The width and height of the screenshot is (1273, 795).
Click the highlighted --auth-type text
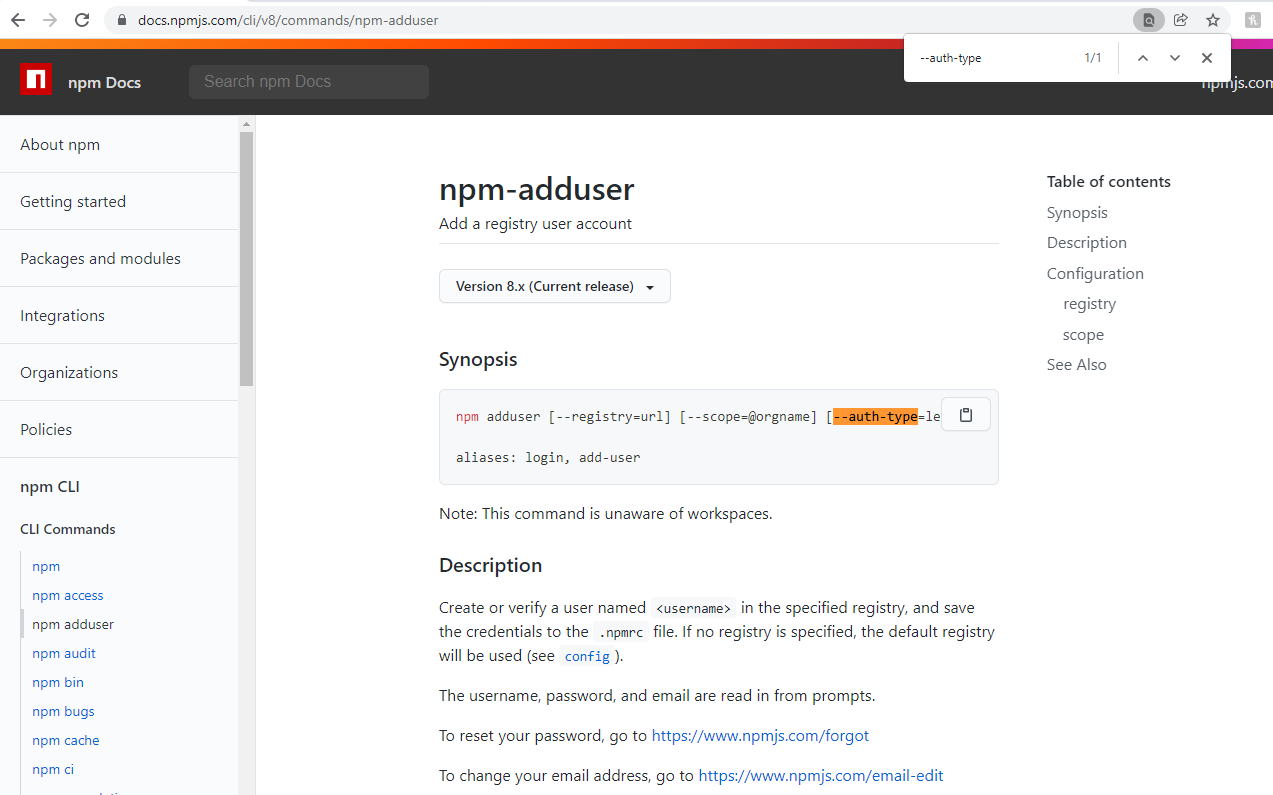(876, 416)
